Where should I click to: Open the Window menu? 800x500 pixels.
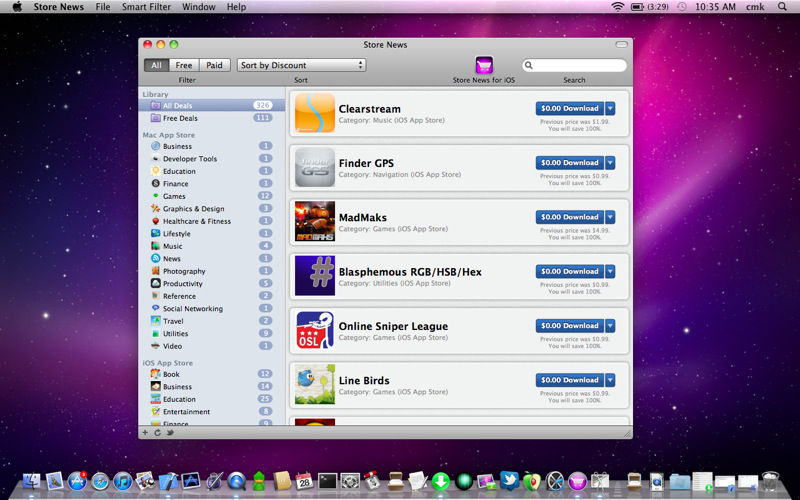[198, 7]
